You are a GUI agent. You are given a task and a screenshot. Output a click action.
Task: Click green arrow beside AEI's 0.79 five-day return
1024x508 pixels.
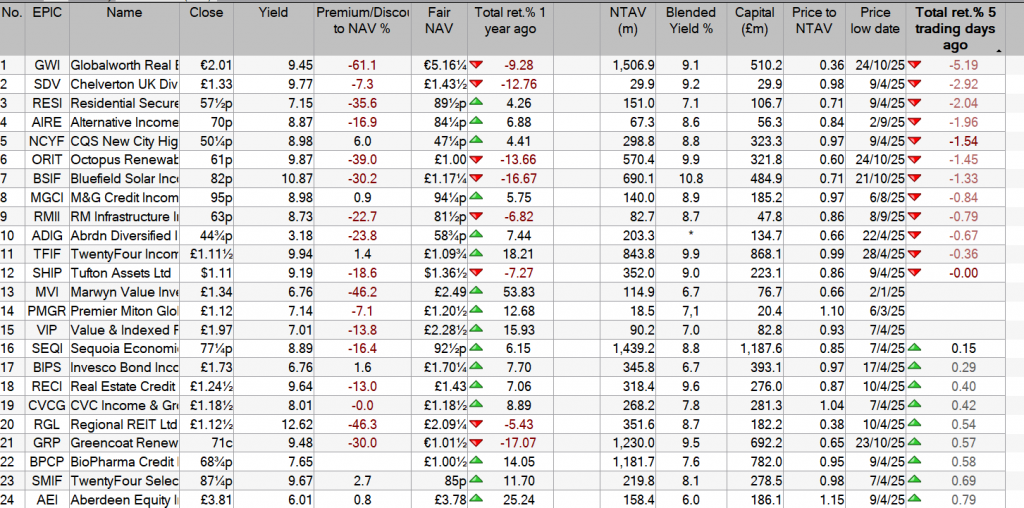(x=914, y=497)
